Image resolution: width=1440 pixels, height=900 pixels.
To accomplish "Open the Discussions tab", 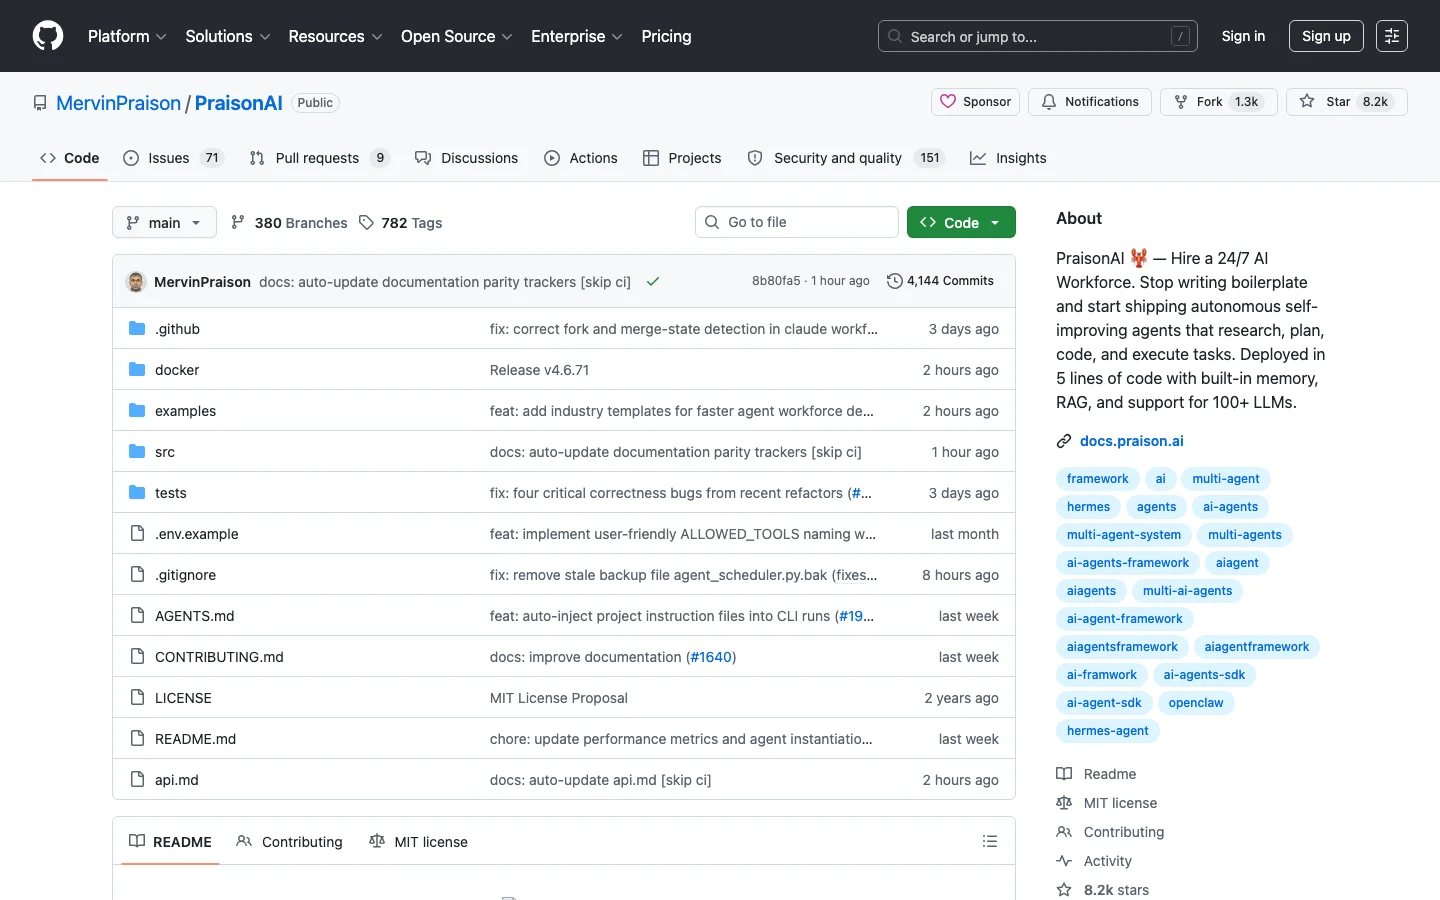I will pos(467,158).
